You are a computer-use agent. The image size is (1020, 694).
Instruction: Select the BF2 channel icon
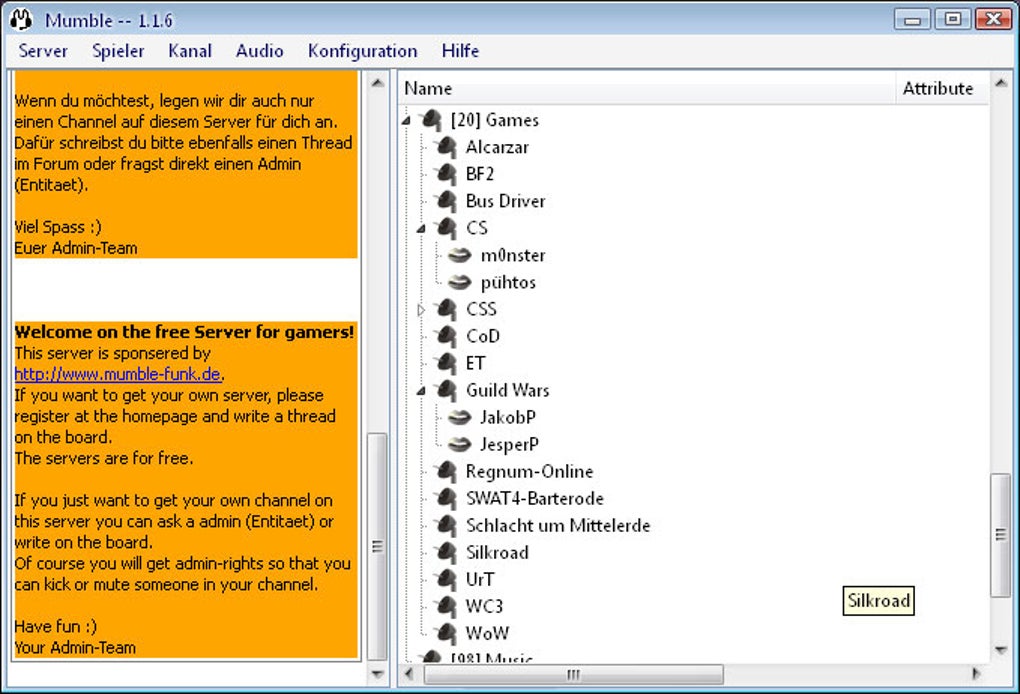(446, 174)
